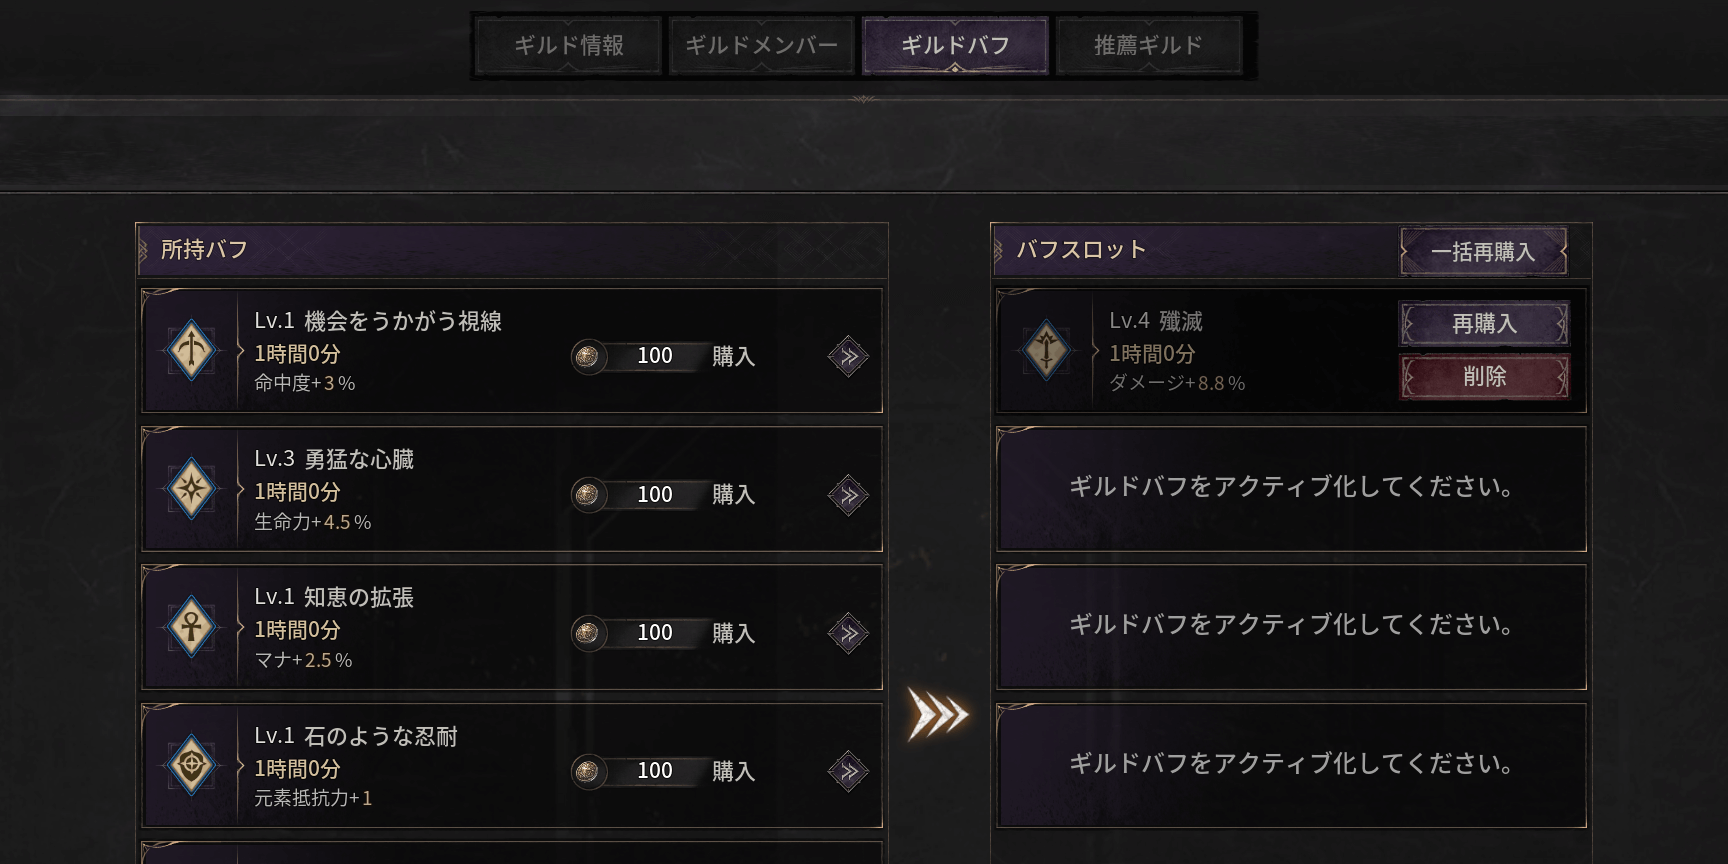Expand the 石のような忍耐 detail chevron
The height and width of the screenshot is (864, 1728).
pos(848,770)
